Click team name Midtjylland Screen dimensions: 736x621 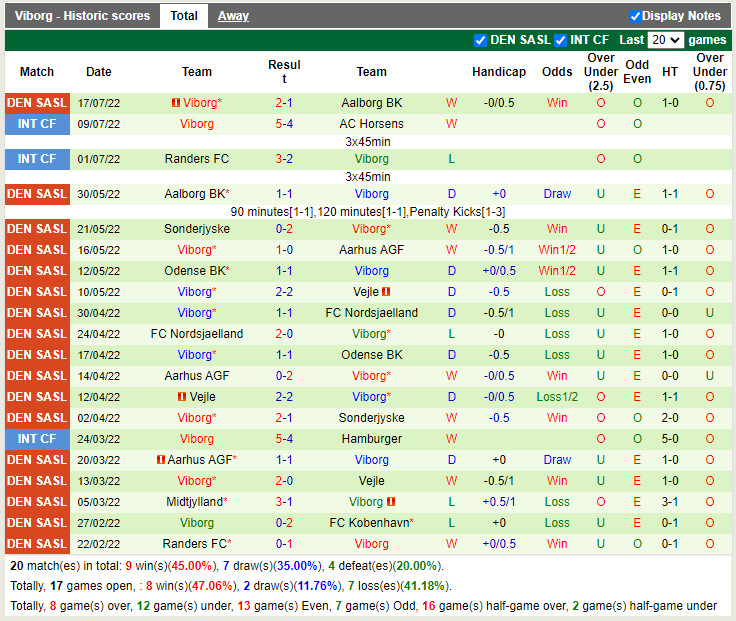pos(194,502)
